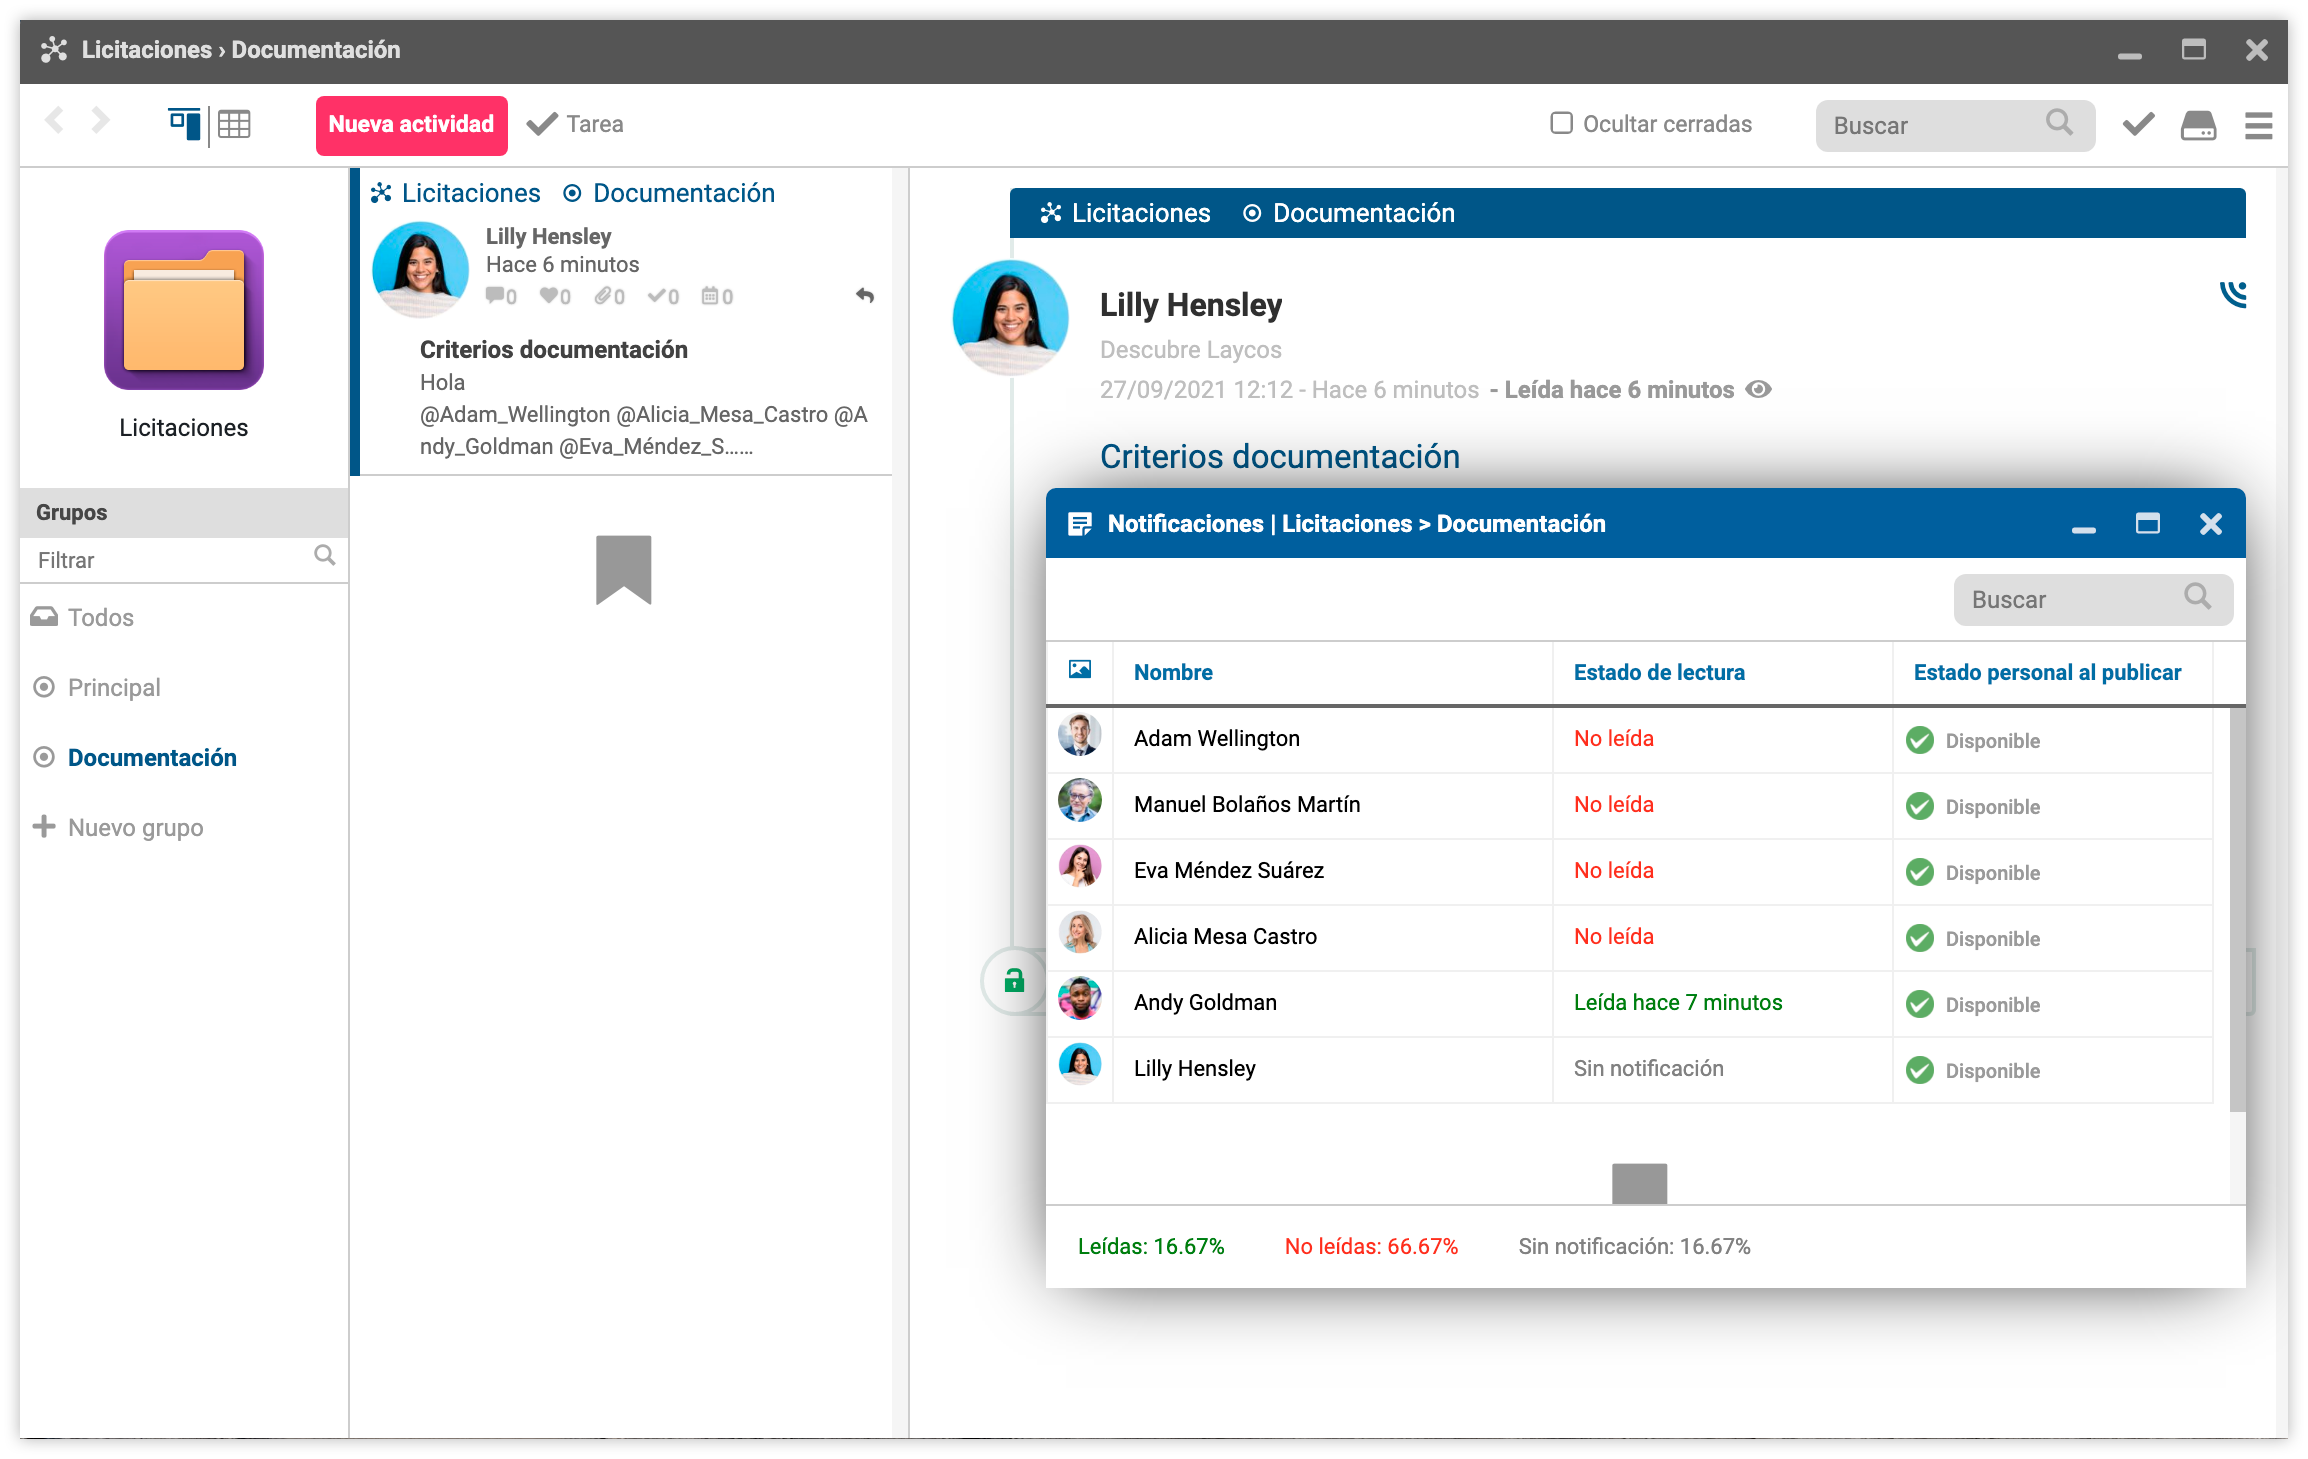Click Leída hace 7 minutos status
Viewport: 2308px width, 1459px height.
coord(1677,1002)
